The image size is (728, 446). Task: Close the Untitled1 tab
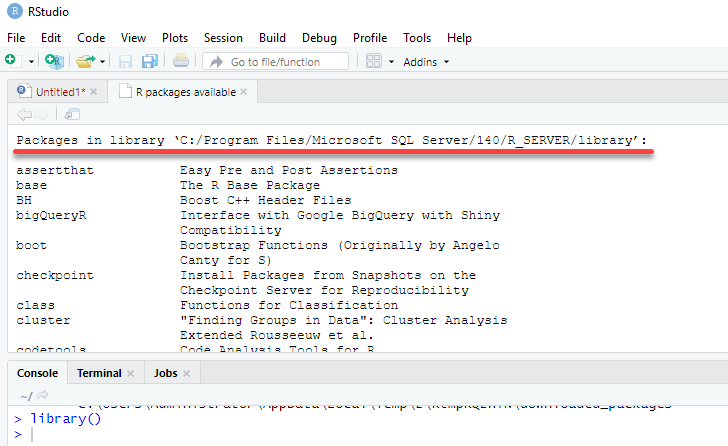click(x=94, y=91)
